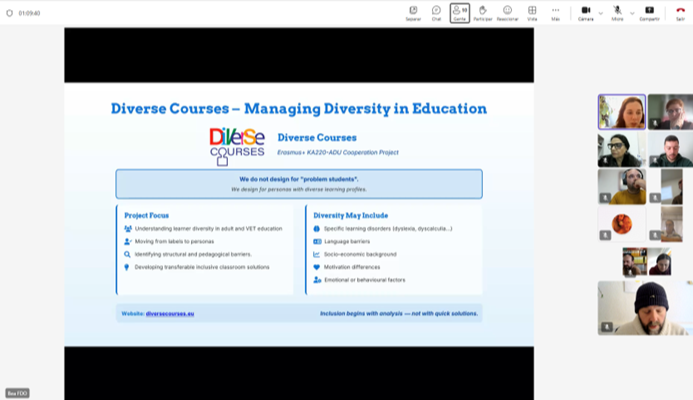Click muted mic icon on the green hoodie tile

coord(656,161)
